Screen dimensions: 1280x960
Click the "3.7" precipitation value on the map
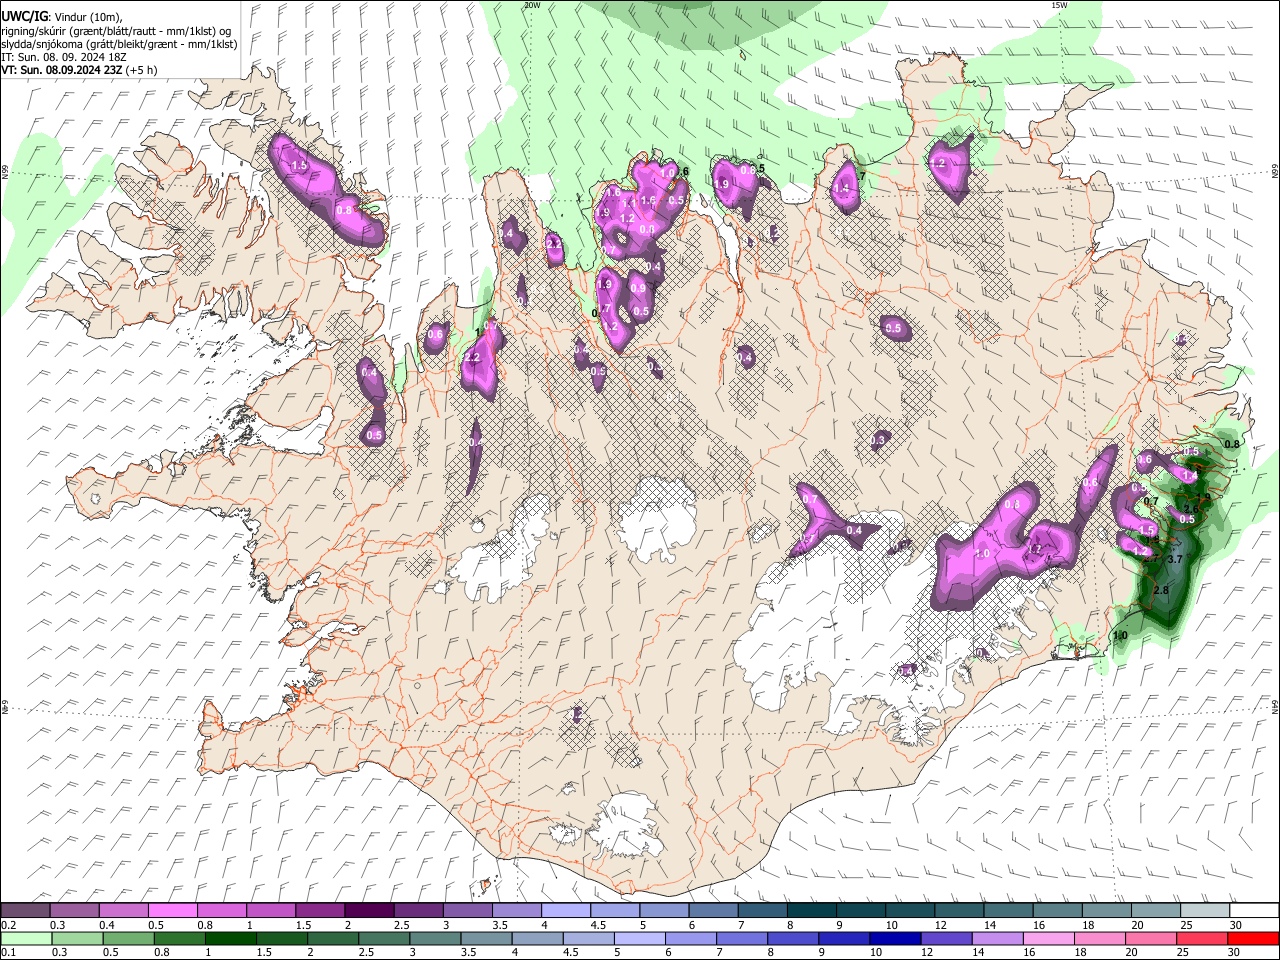[x=1175, y=559]
